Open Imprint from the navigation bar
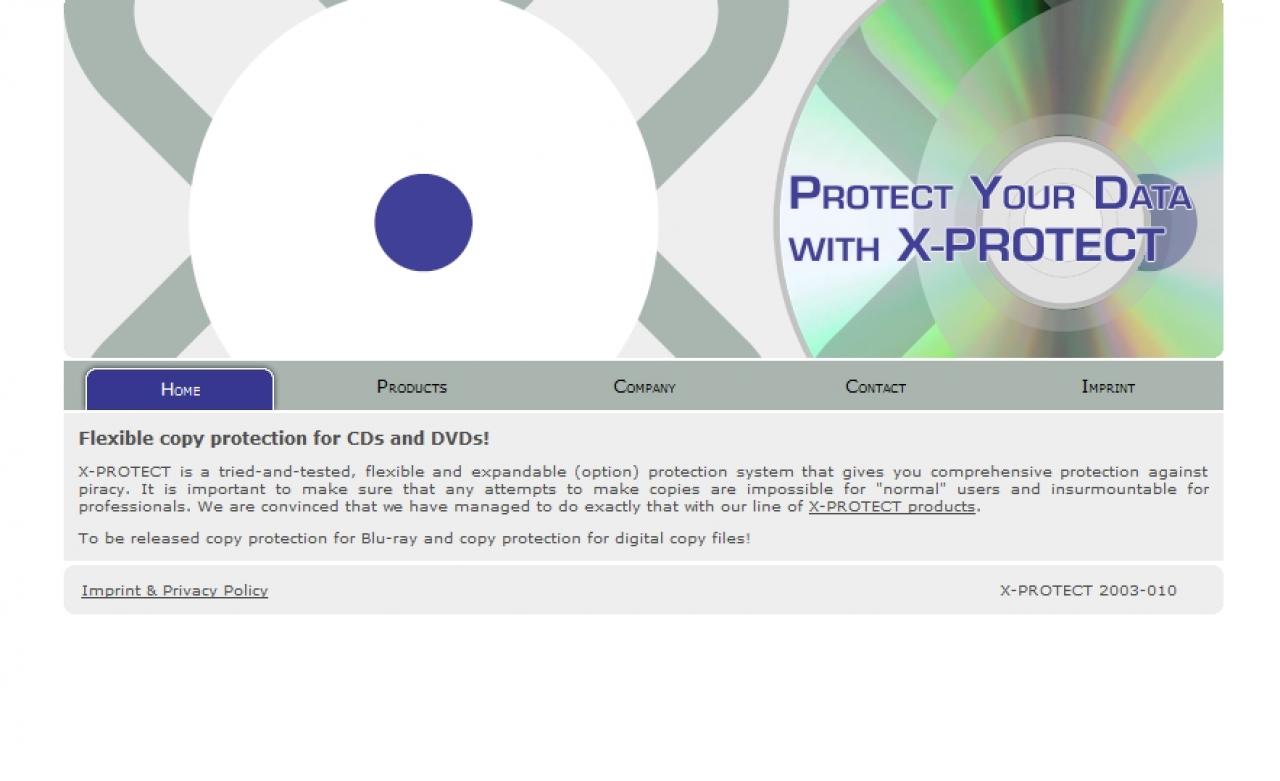This screenshot has height=781, width=1280. point(1108,387)
